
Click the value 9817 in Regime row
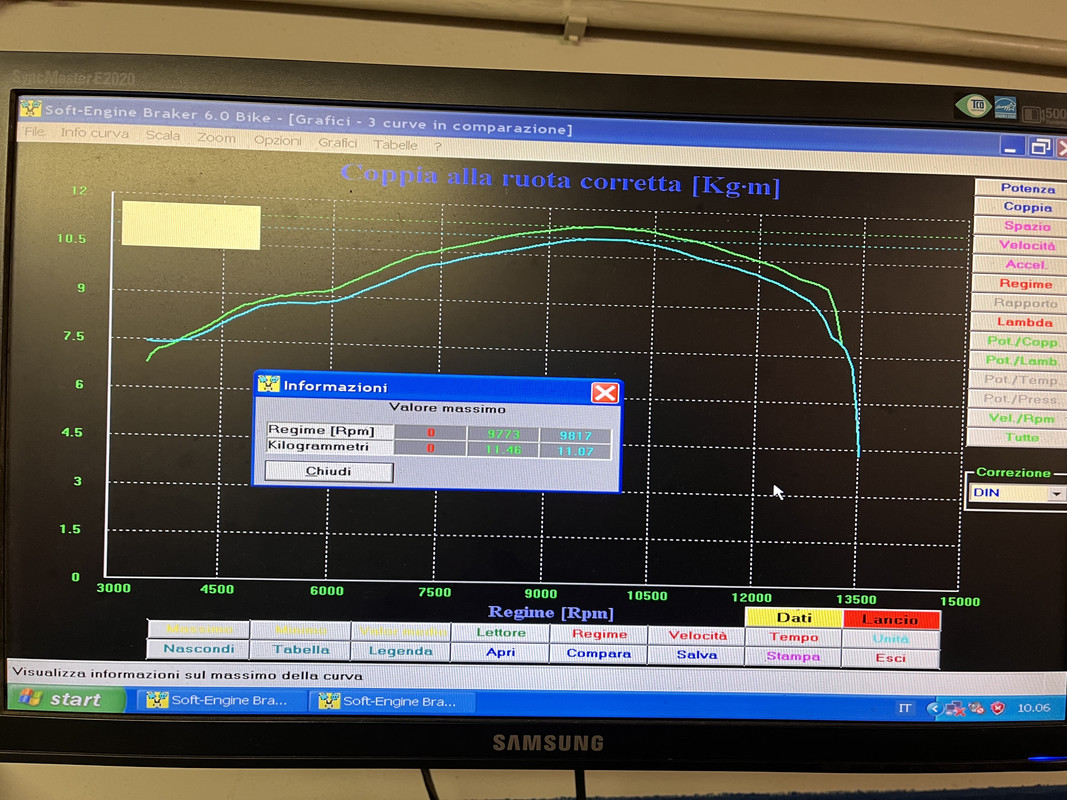[x=576, y=435]
